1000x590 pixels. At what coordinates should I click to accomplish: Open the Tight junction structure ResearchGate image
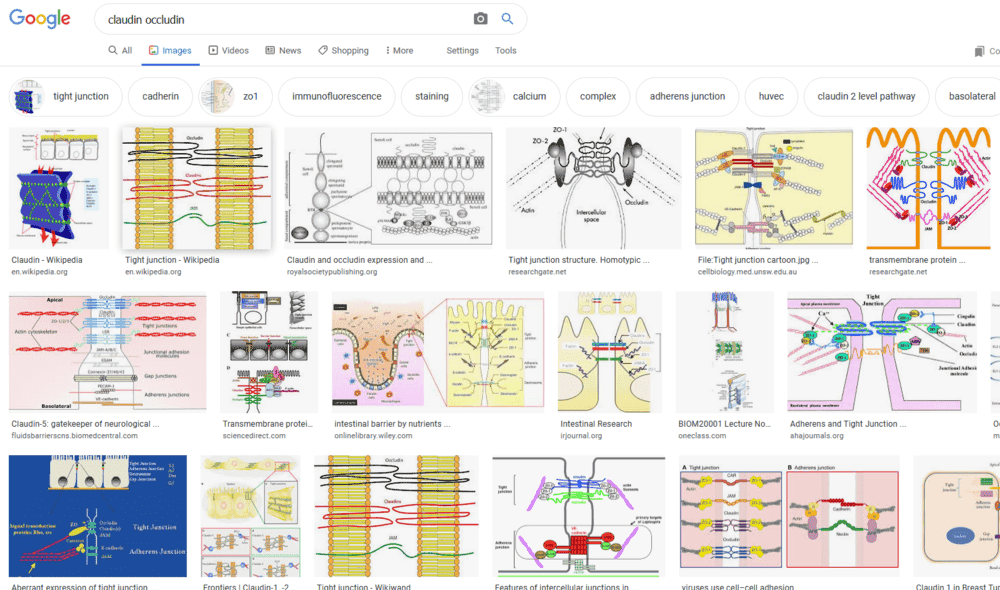[593, 188]
